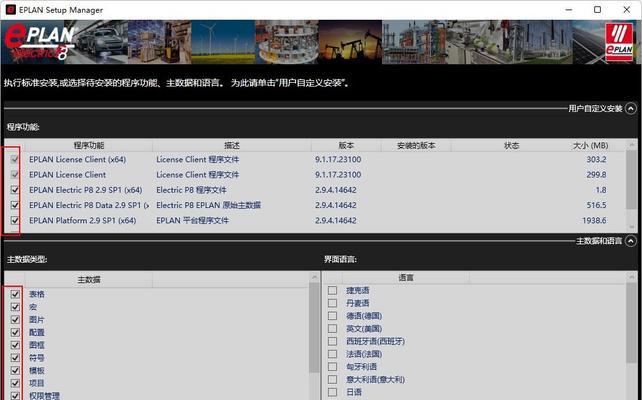Uncheck the 图片 master data checkbox
Screen dimensions: 642x400
[x=15, y=319]
